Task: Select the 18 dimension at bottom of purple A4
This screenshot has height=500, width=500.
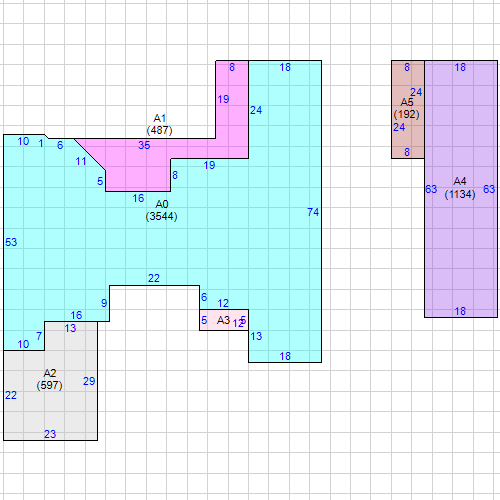Action: [460, 311]
